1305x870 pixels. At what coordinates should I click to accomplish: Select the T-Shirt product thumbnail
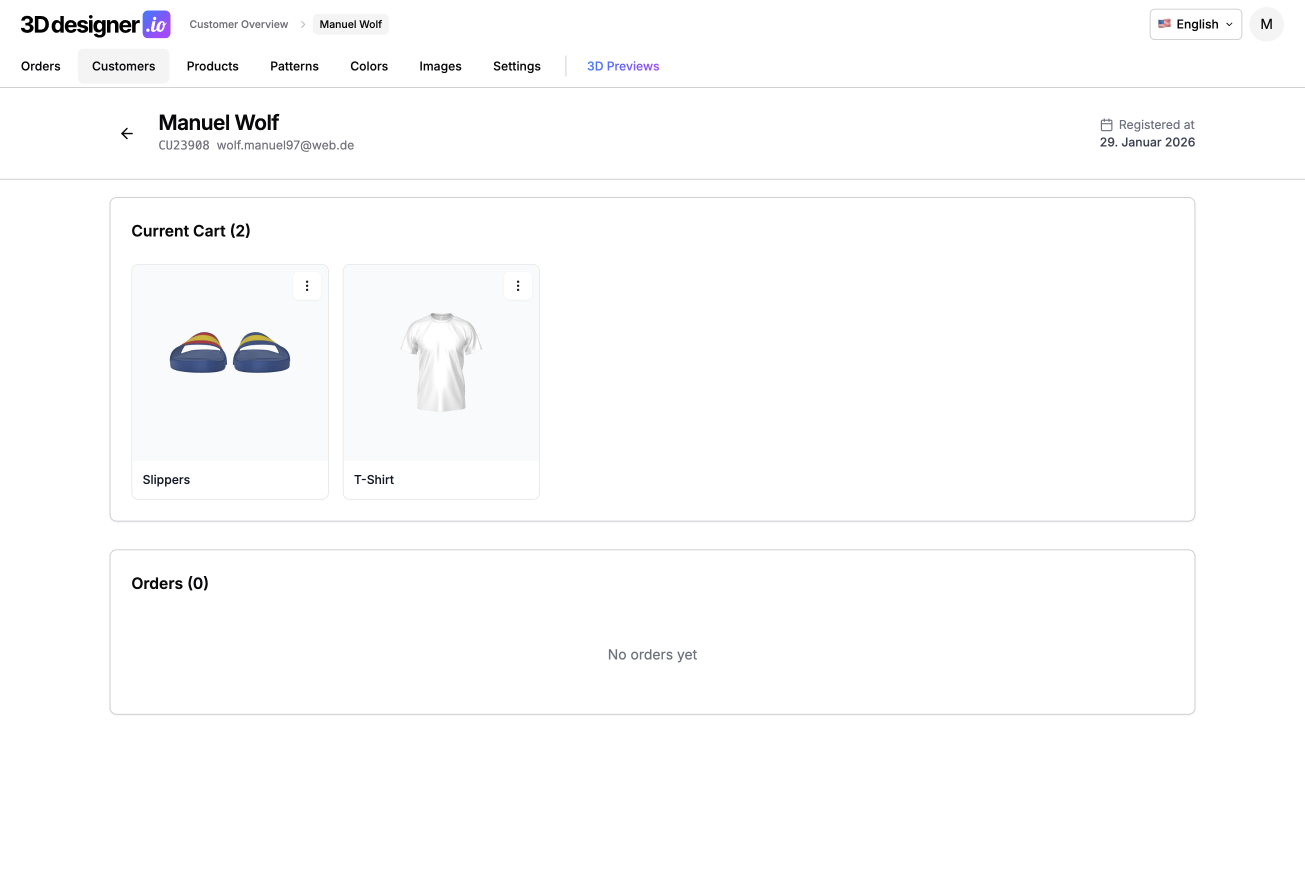pyautogui.click(x=441, y=362)
